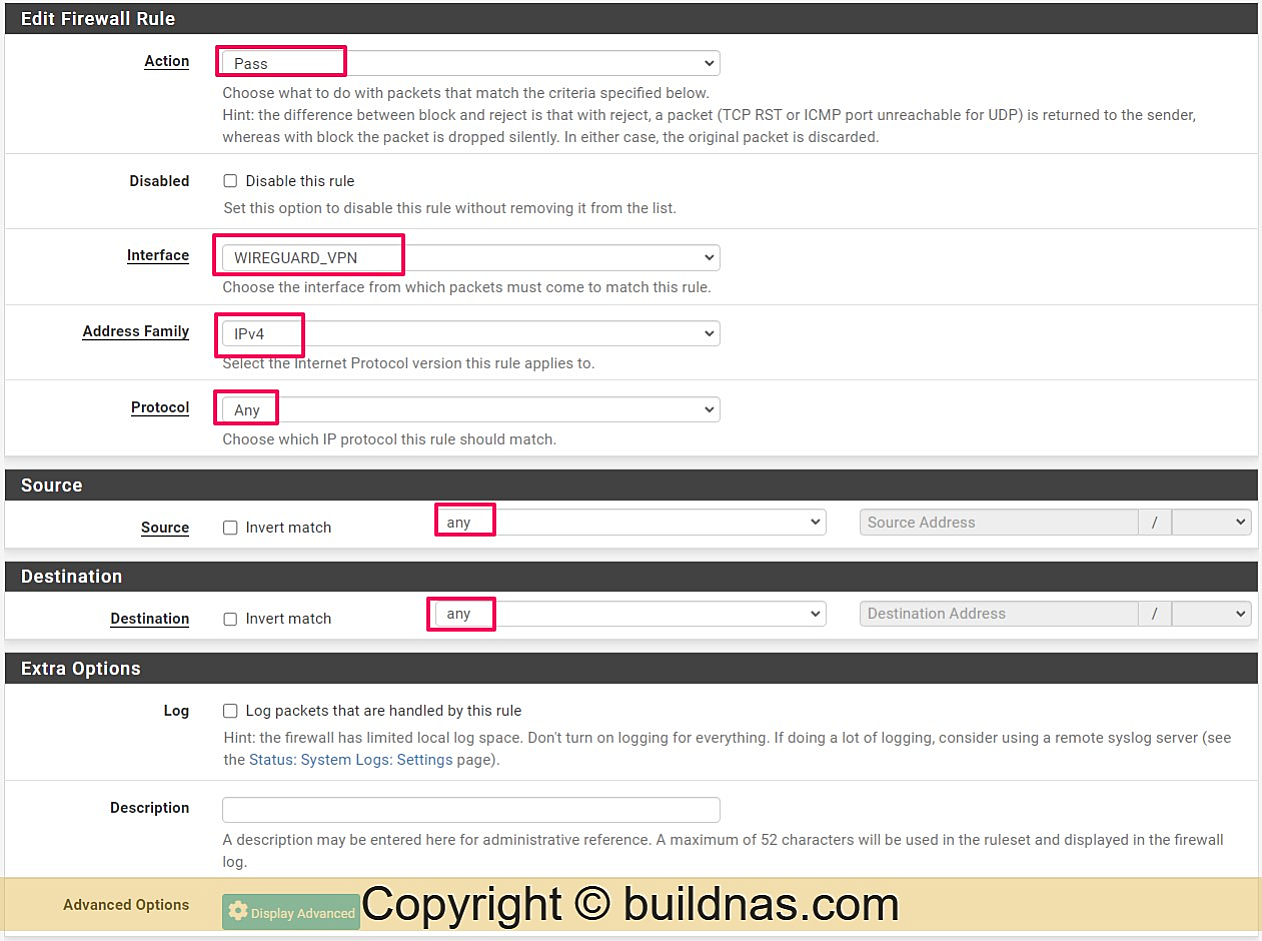Viewport: 1262px width, 941px height.
Task: Click the Edit Firewall Rule panel heading
Action: coord(98,18)
